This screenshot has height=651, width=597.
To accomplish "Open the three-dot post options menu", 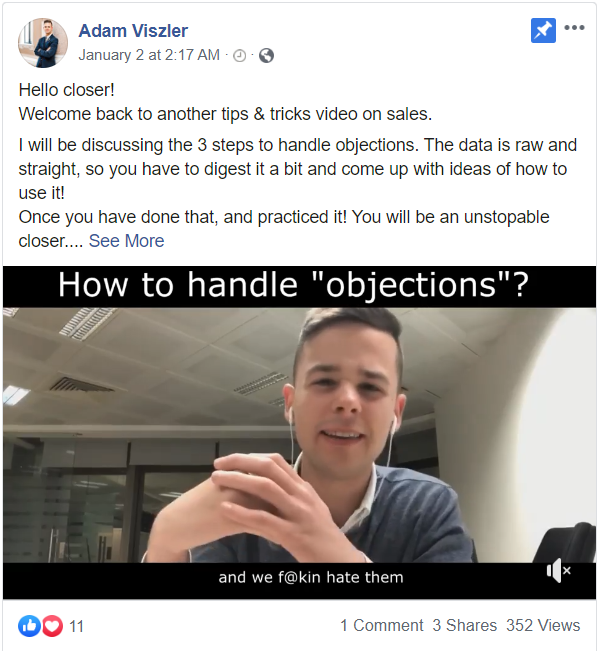I will tap(575, 28).
